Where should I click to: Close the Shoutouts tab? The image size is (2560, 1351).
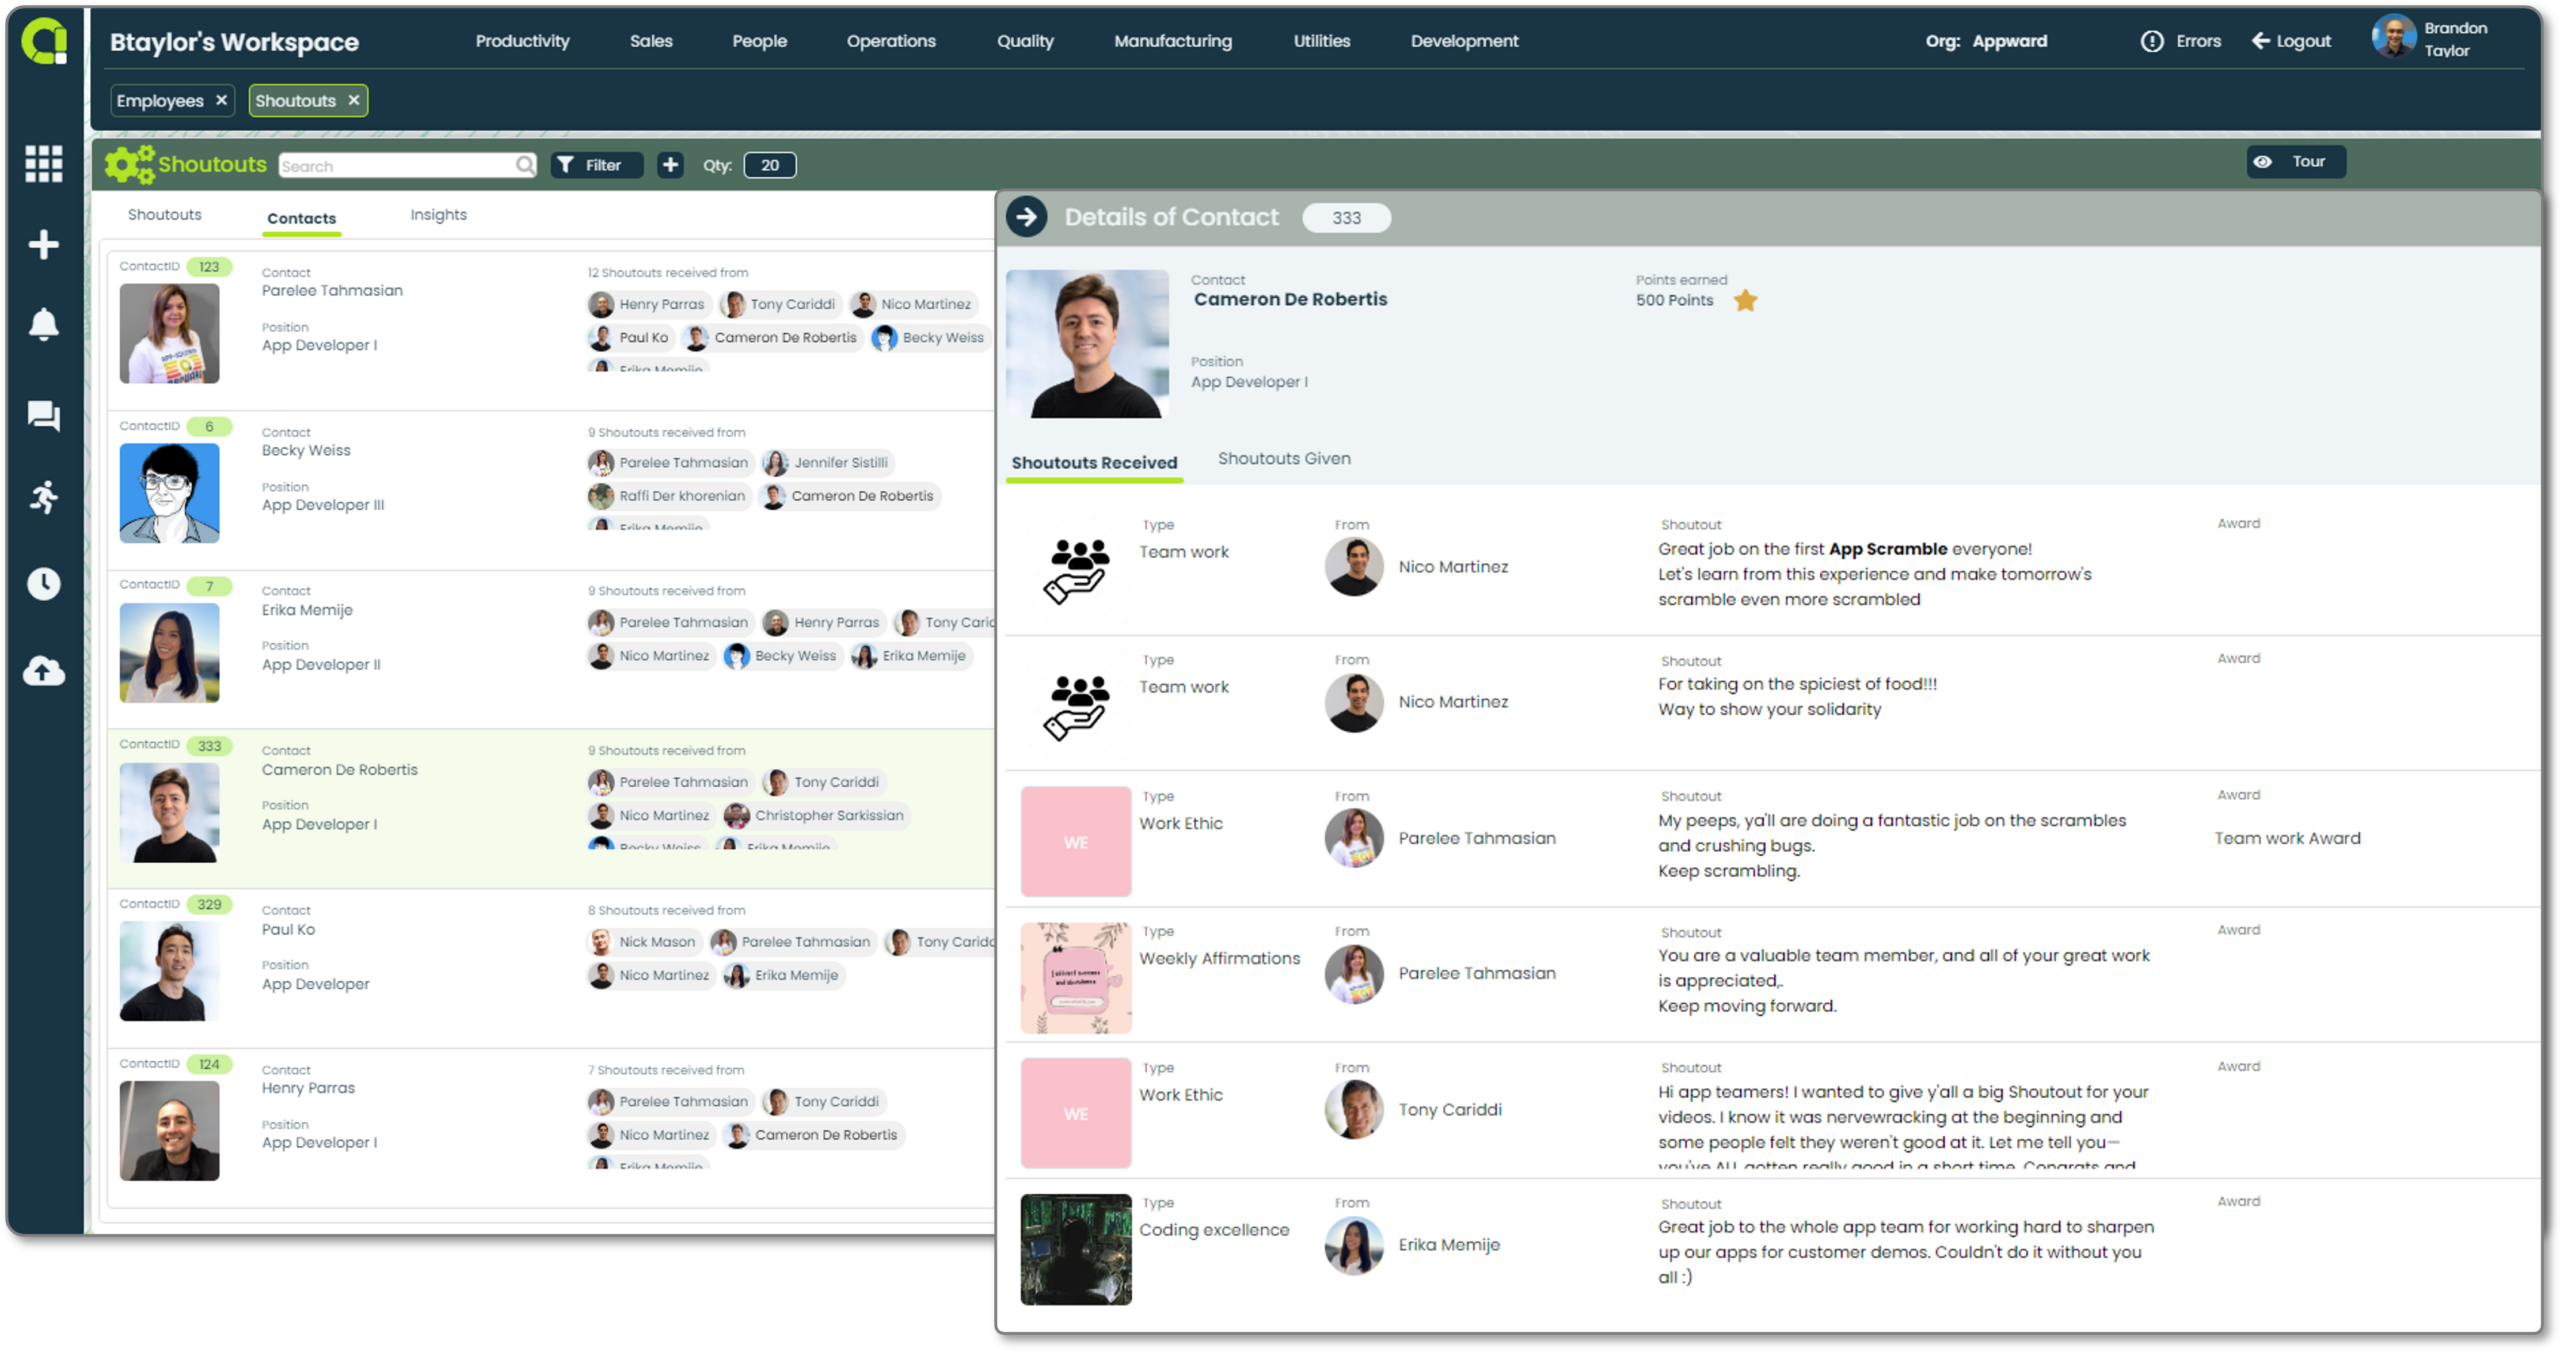coord(353,100)
